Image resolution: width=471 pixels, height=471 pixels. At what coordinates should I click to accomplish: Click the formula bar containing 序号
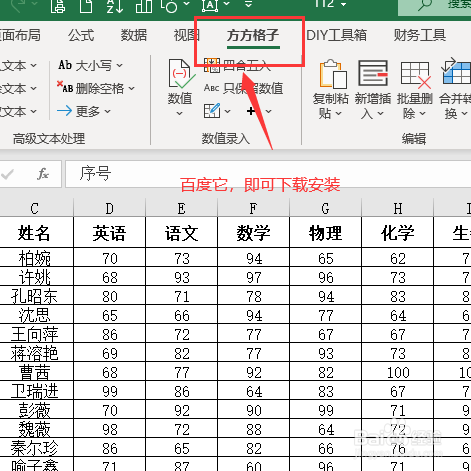click(x=268, y=174)
